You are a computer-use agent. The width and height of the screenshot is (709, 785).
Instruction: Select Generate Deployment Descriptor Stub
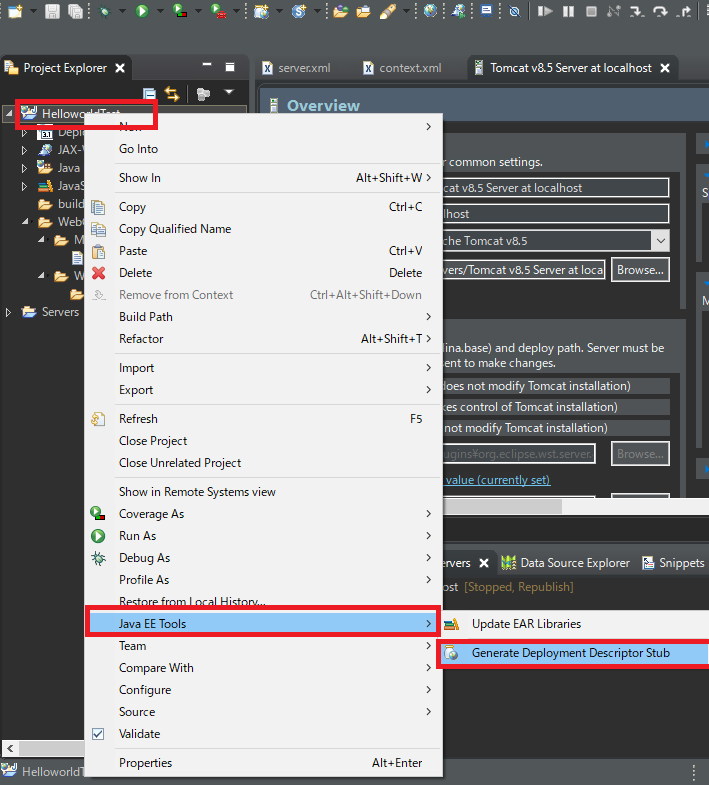point(574,653)
